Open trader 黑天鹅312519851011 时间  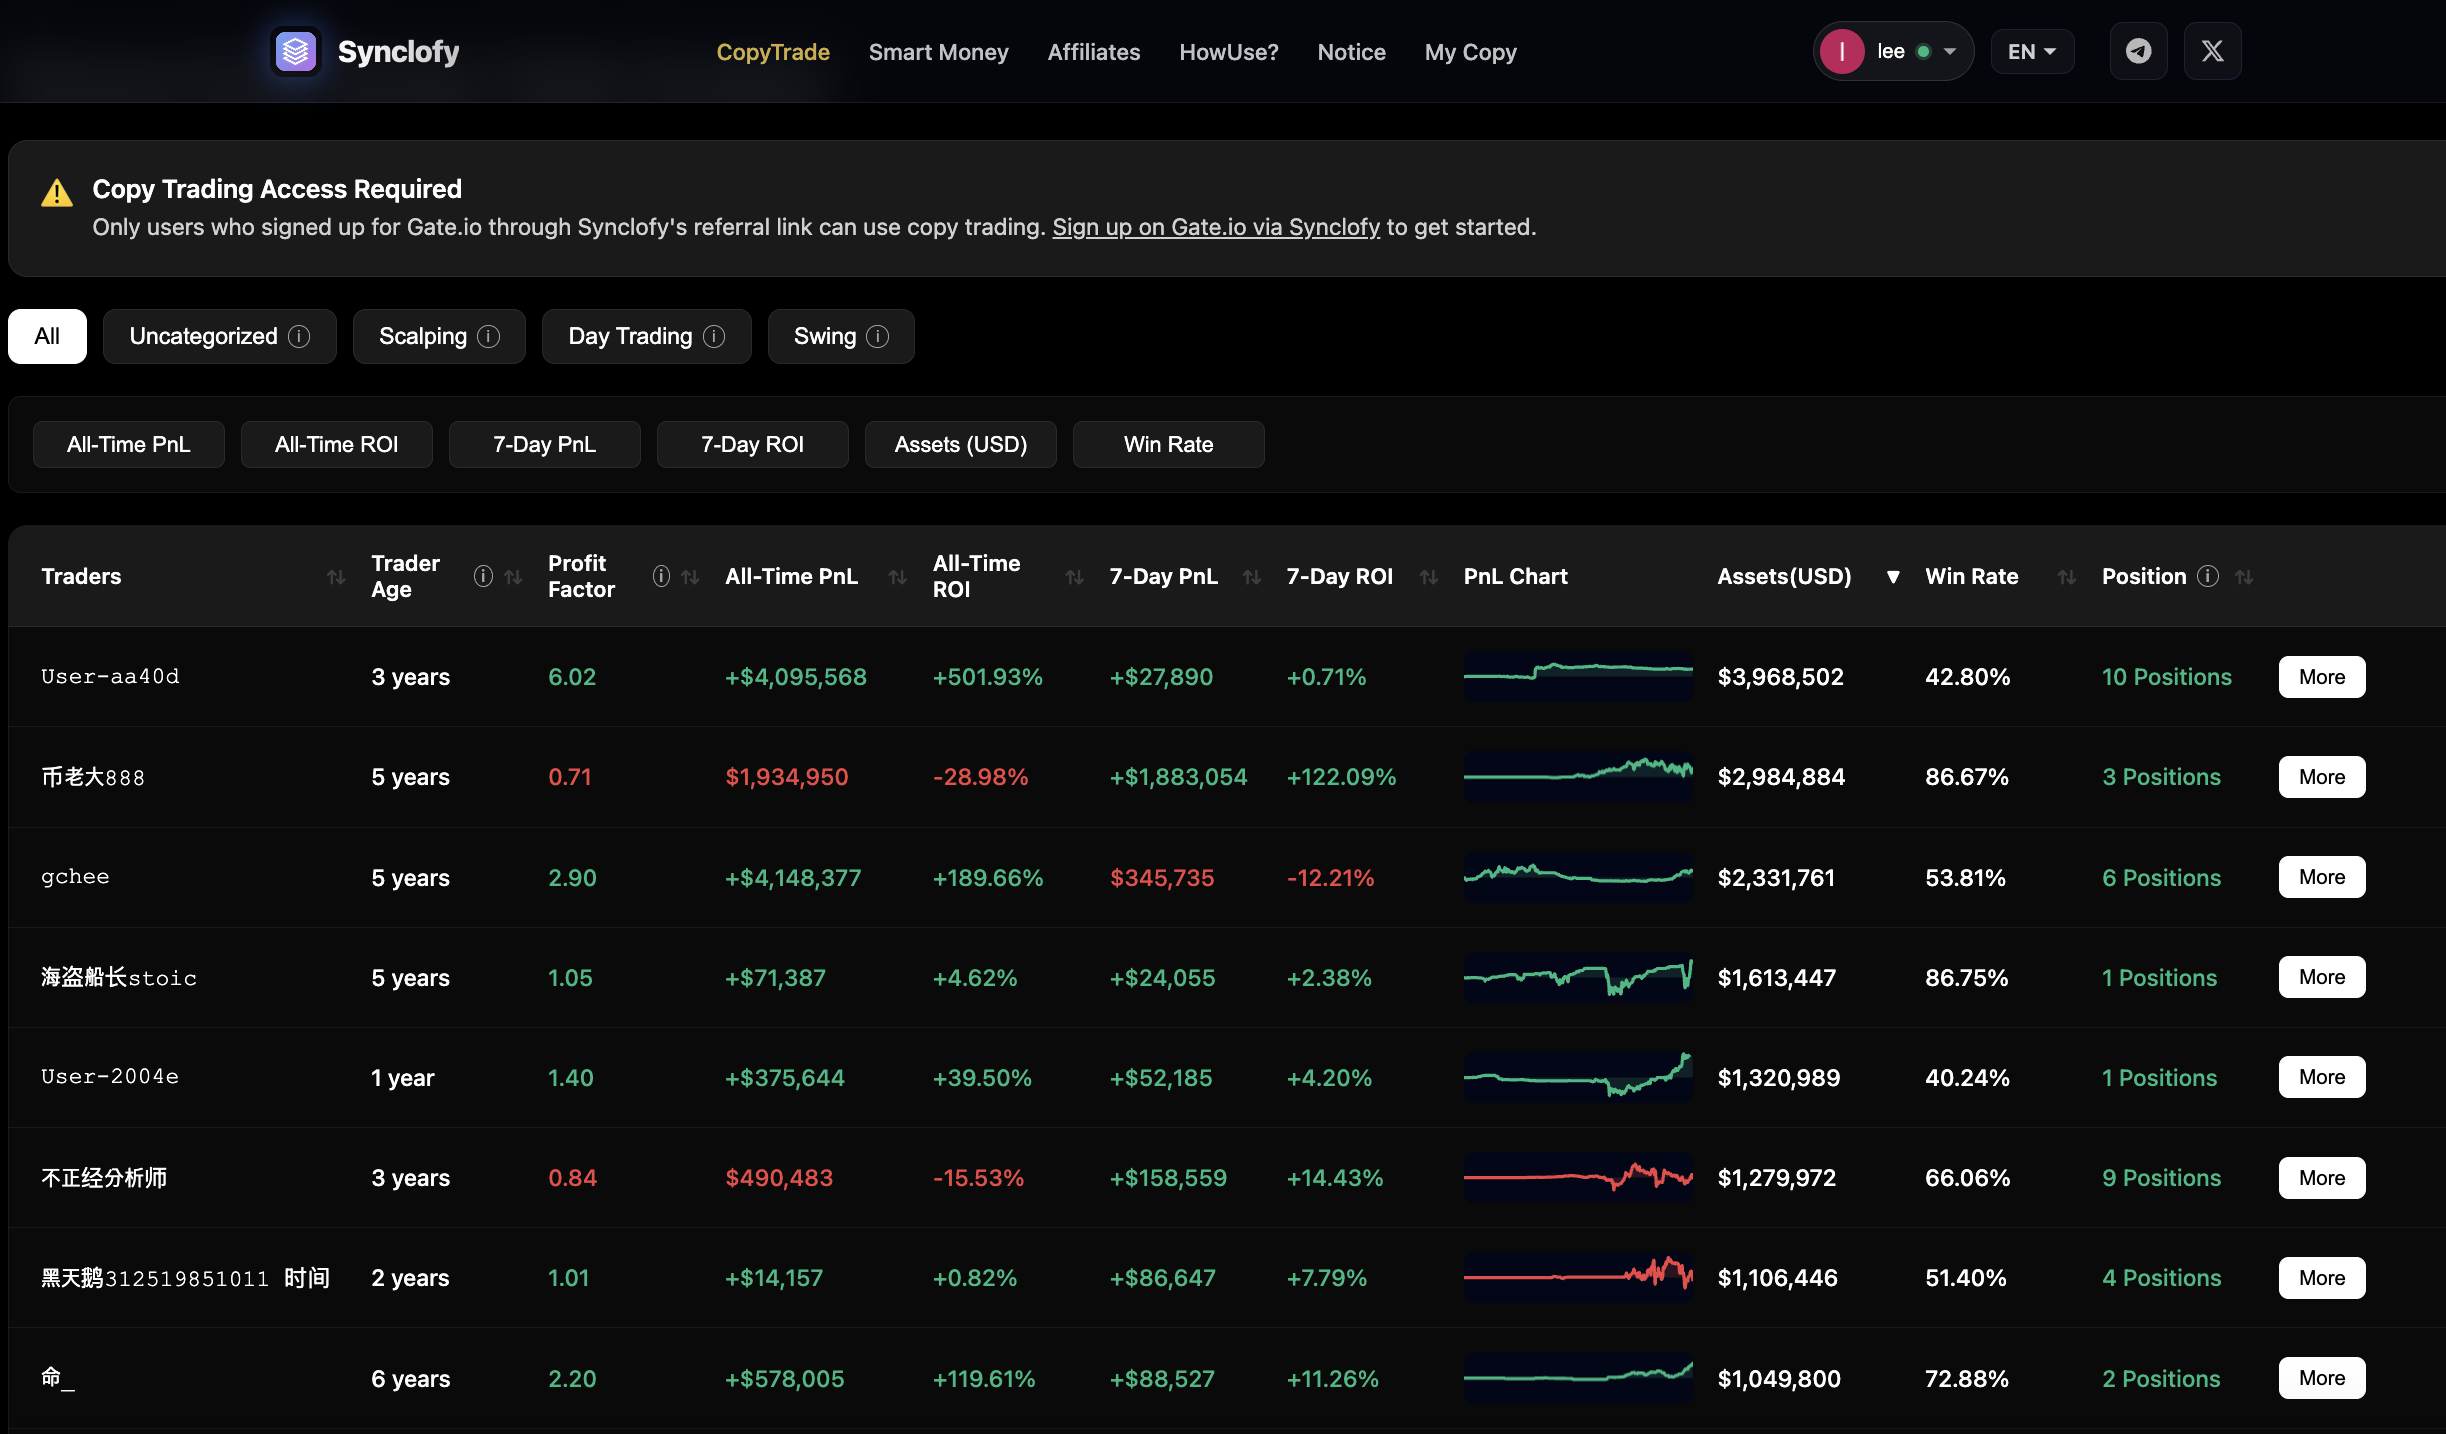(185, 1278)
